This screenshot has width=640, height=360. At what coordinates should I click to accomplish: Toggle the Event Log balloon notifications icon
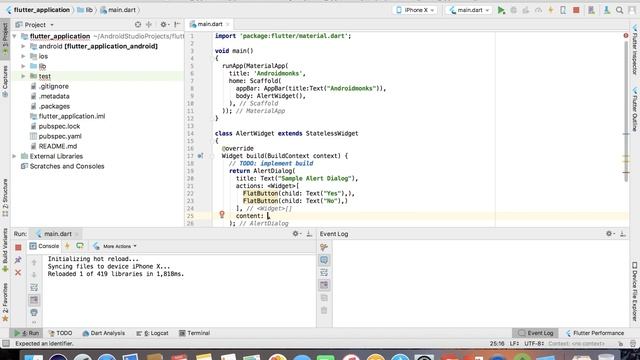[324, 260]
